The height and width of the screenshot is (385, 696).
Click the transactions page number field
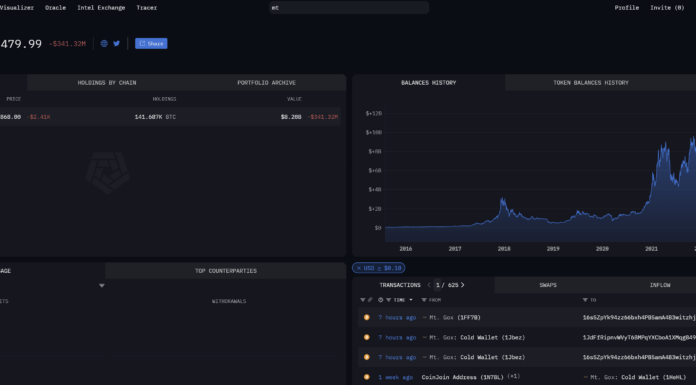[438, 285]
